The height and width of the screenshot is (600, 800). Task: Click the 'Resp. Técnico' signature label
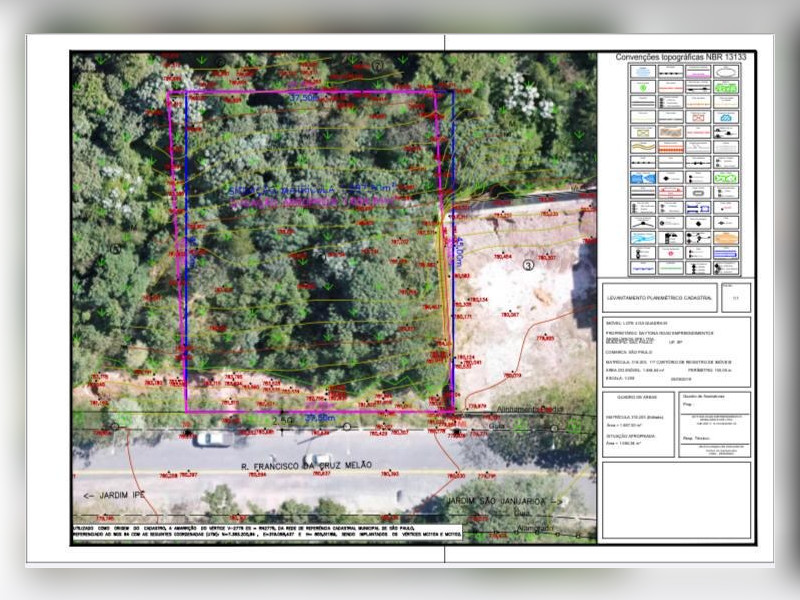(694, 438)
